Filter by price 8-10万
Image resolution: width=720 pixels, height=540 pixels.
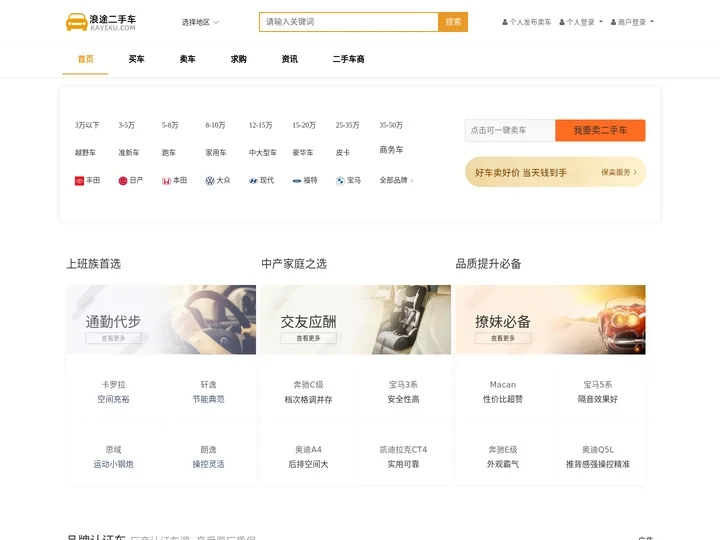point(215,125)
